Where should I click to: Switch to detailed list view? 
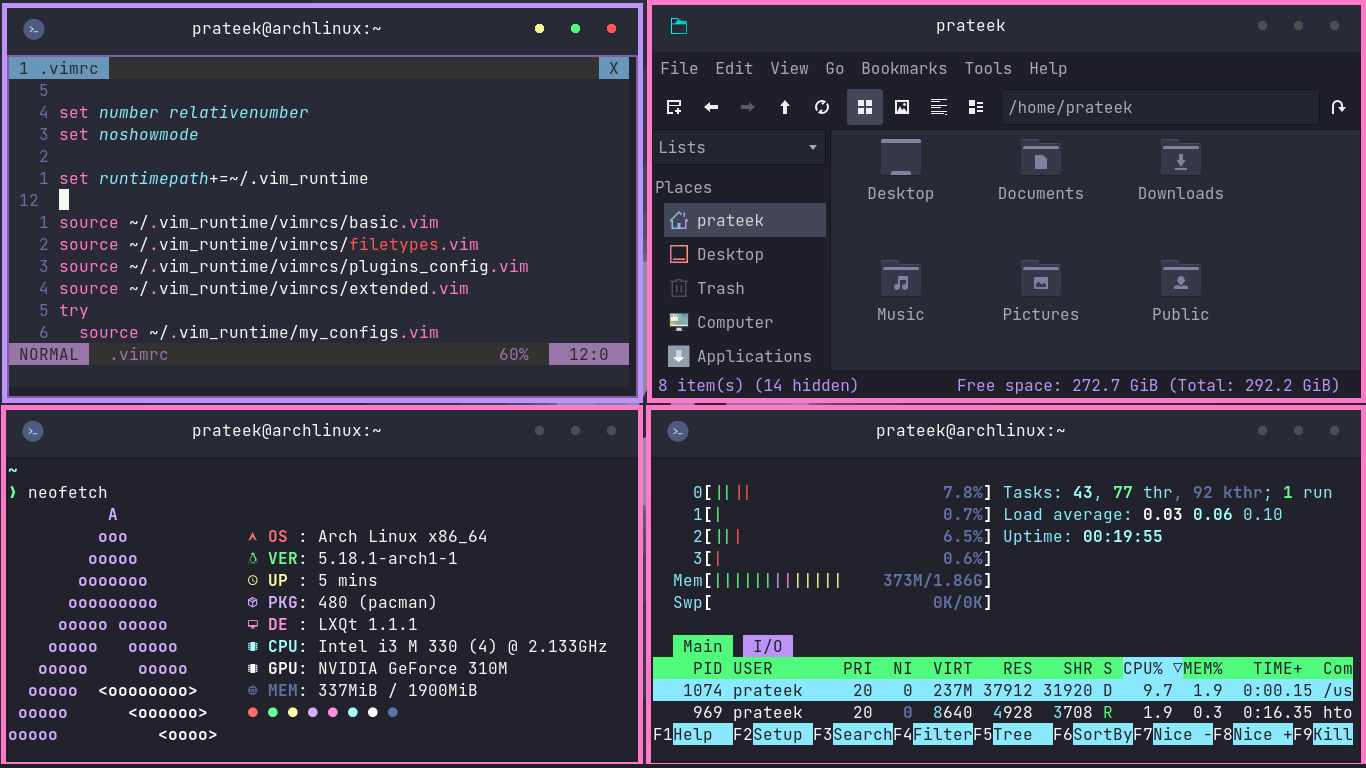976,107
